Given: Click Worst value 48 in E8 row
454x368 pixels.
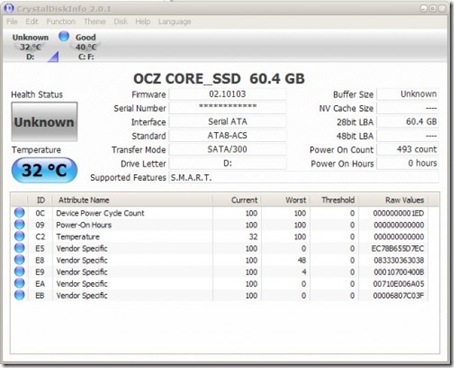Looking at the screenshot, I should [x=302, y=260].
